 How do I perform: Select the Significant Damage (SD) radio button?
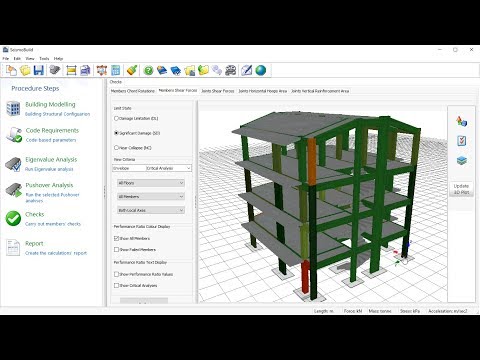pyautogui.click(x=116, y=133)
